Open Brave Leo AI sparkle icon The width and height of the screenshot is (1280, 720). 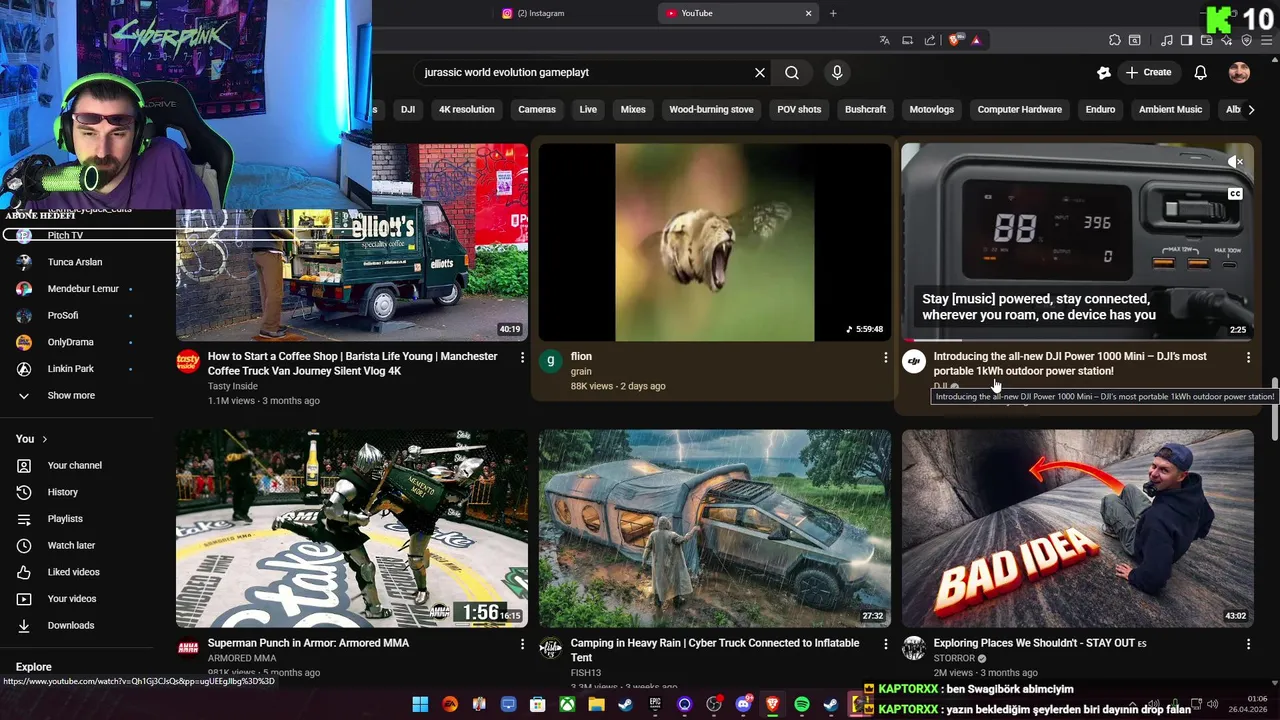click(x=1226, y=40)
